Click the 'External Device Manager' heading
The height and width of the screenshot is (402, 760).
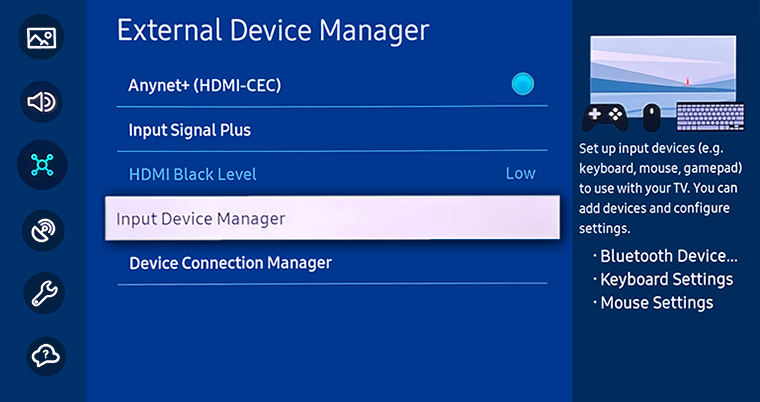click(x=273, y=31)
